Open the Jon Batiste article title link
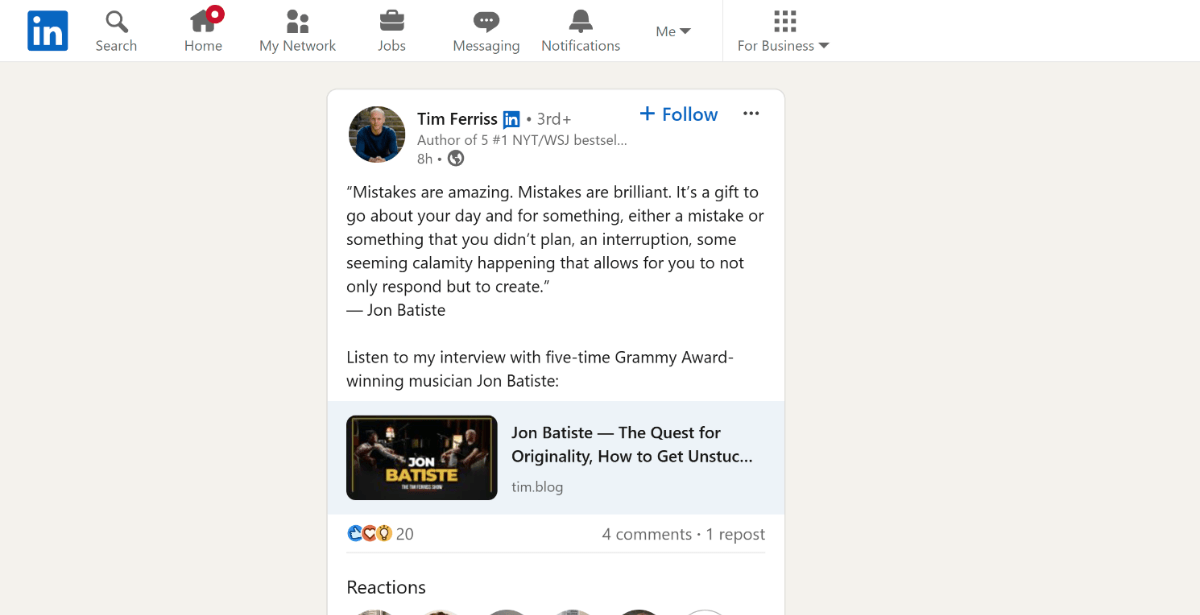This screenshot has height=615, width=1200. pyautogui.click(x=632, y=444)
